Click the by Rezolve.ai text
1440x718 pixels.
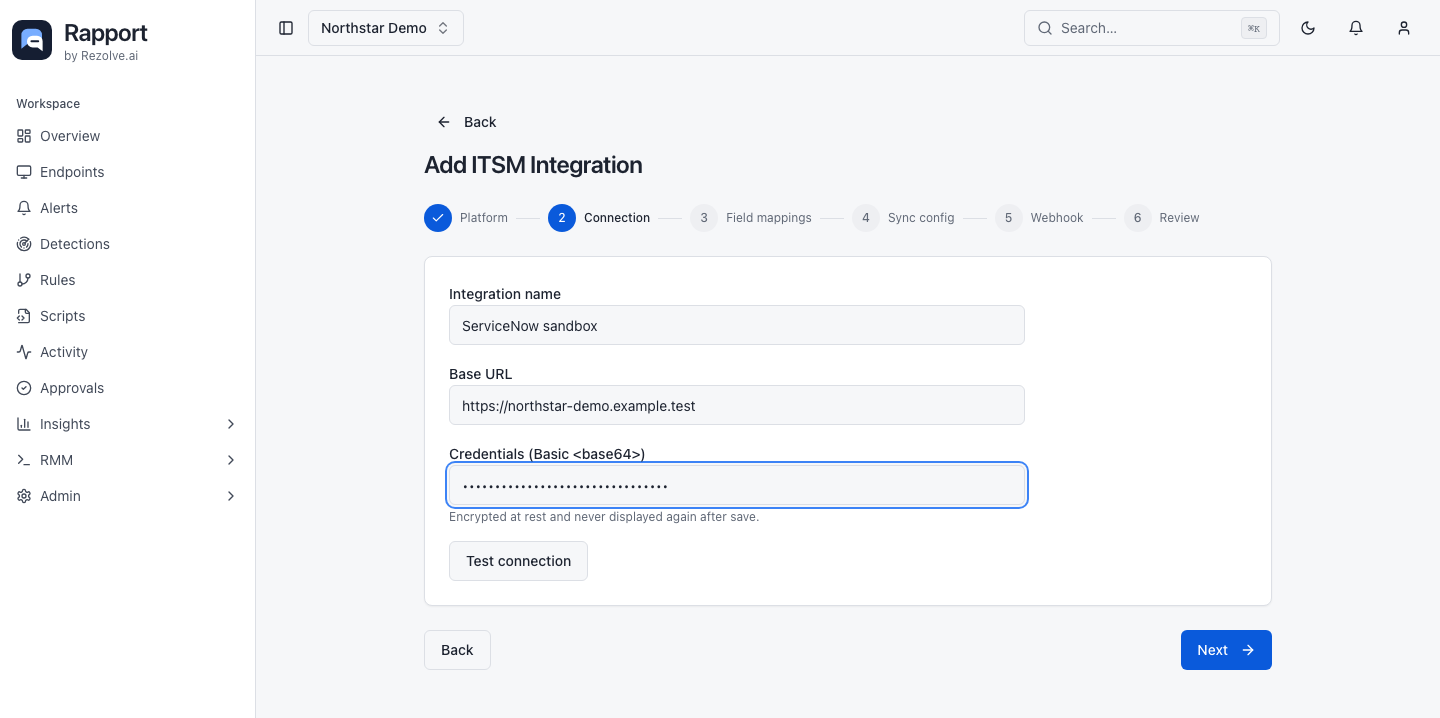101,56
